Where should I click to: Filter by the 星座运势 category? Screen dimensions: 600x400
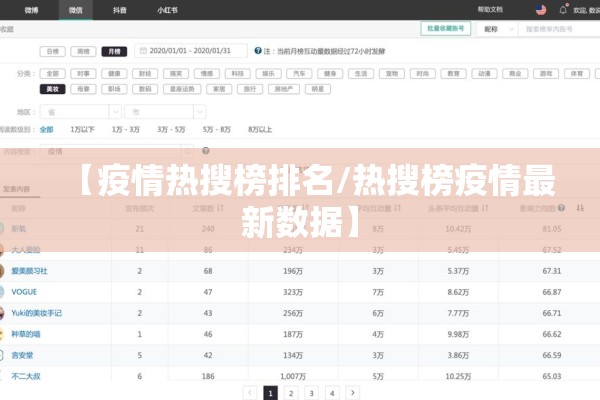click(x=182, y=89)
